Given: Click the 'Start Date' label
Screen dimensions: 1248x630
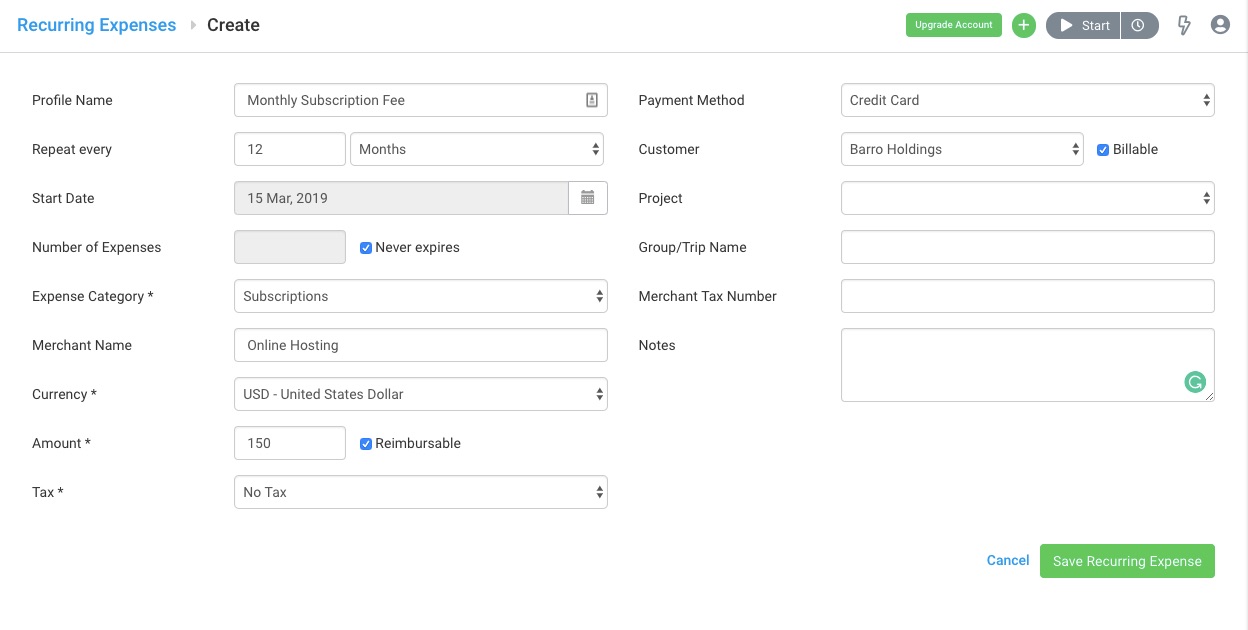Looking at the screenshot, I should pos(63,198).
